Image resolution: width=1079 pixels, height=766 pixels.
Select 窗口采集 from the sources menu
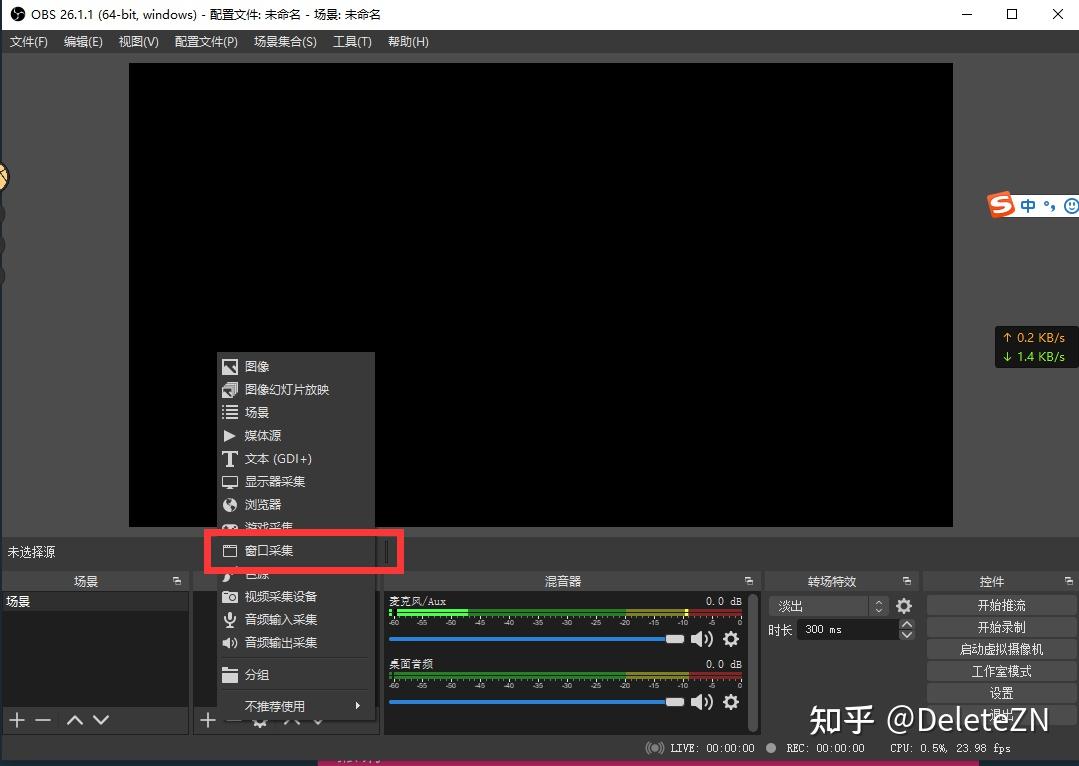[x=270, y=550]
